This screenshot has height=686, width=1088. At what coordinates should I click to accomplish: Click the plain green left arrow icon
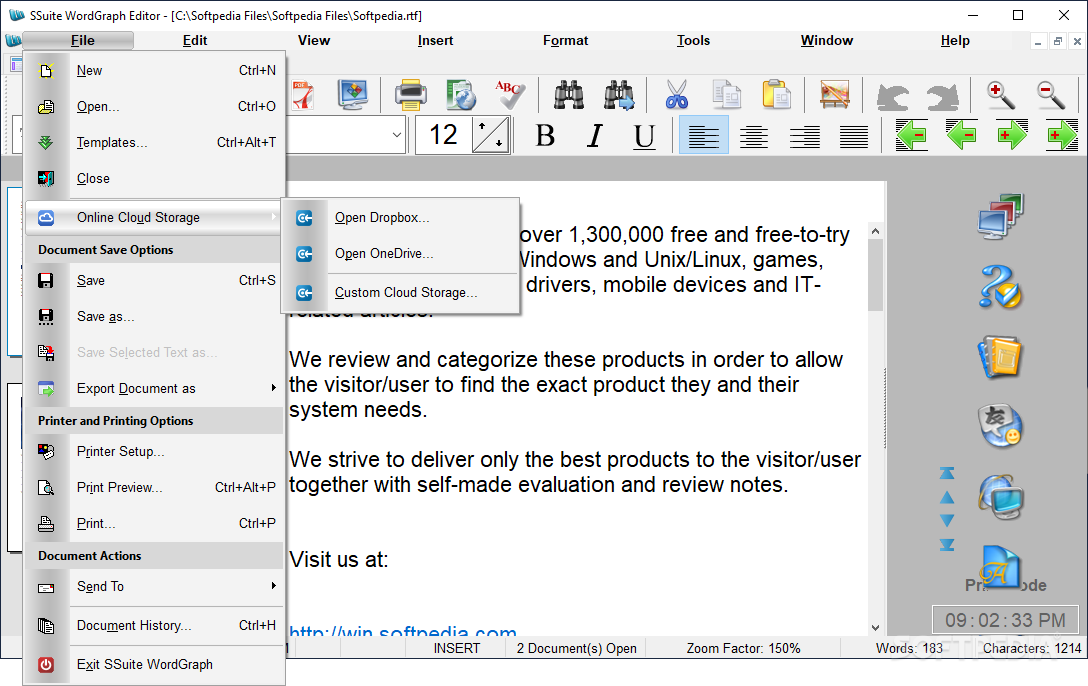pos(961,135)
